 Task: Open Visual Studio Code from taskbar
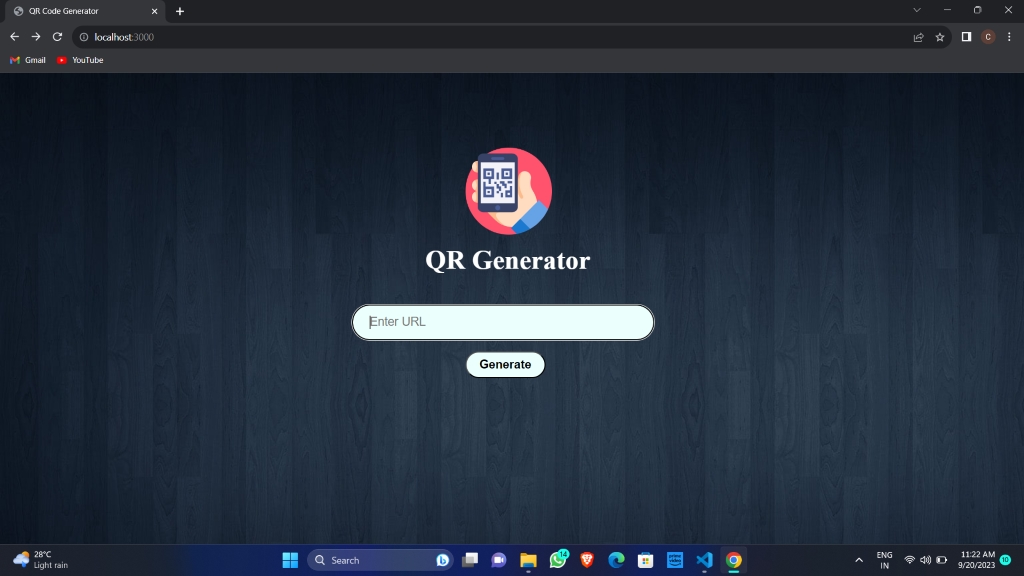click(x=705, y=560)
